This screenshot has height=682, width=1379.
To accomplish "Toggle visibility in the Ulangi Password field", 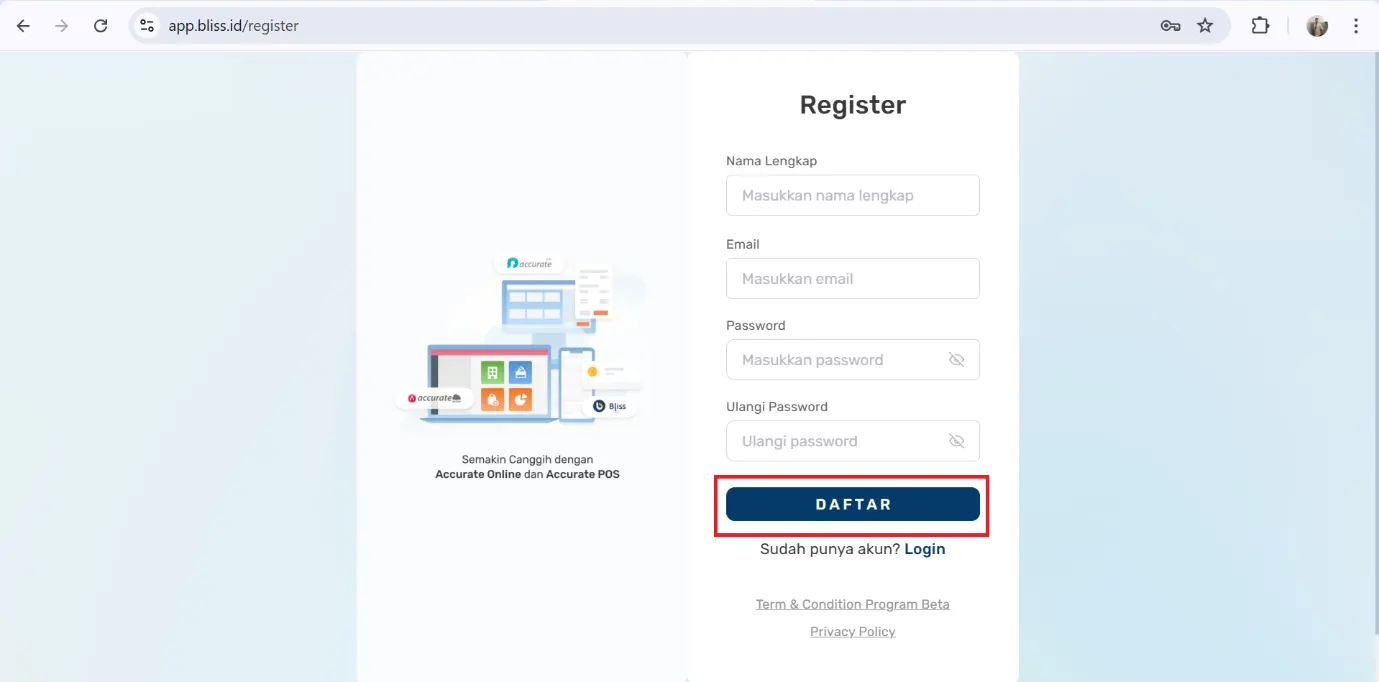I will click(x=956, y=441).
